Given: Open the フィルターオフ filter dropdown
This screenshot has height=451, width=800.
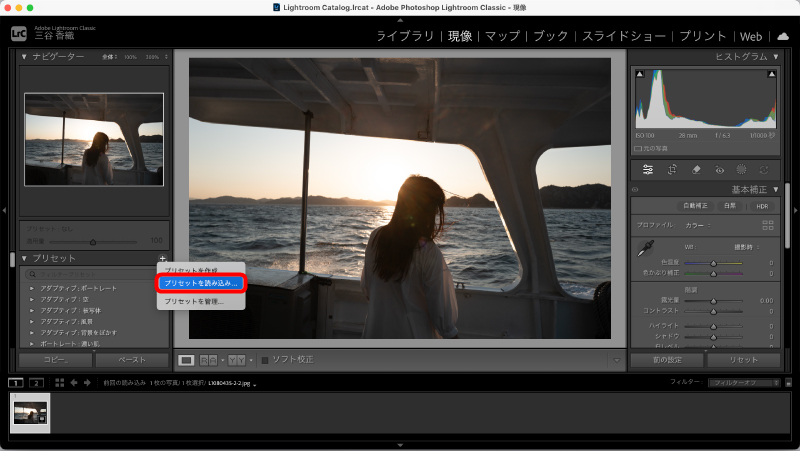Looking at the screenshot, I should [743, 383].
